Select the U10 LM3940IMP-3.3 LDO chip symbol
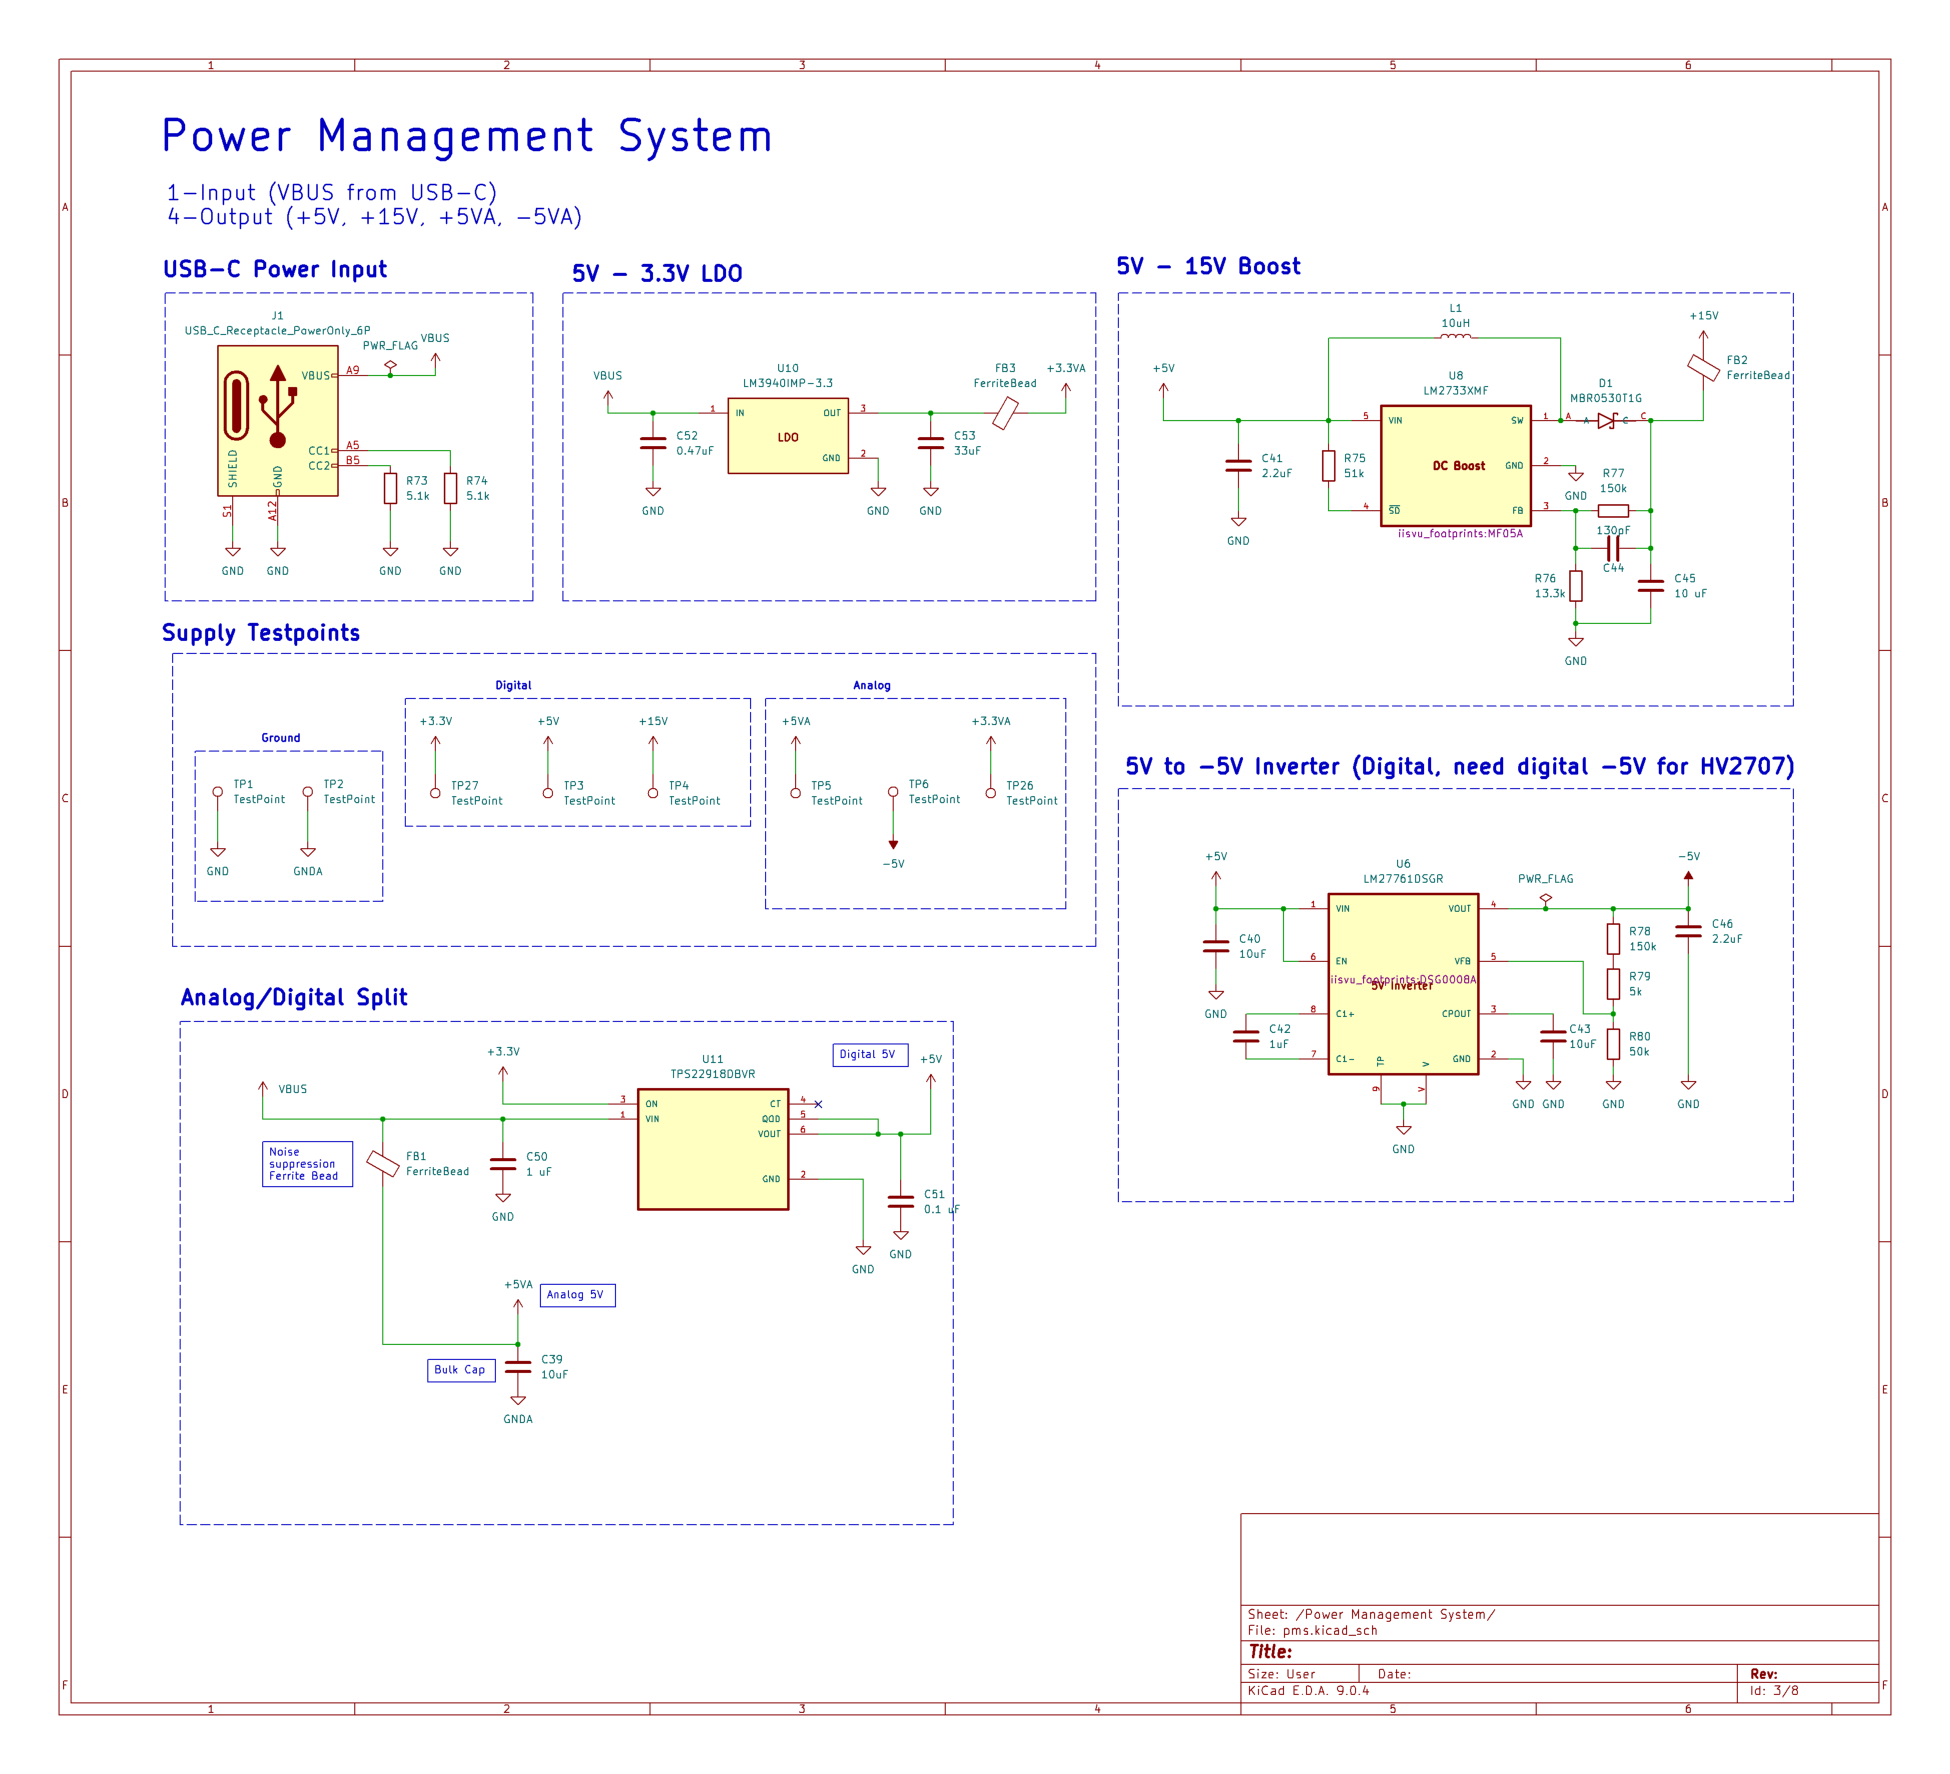Screen dimensions: 1950x1774 point(788,435)
